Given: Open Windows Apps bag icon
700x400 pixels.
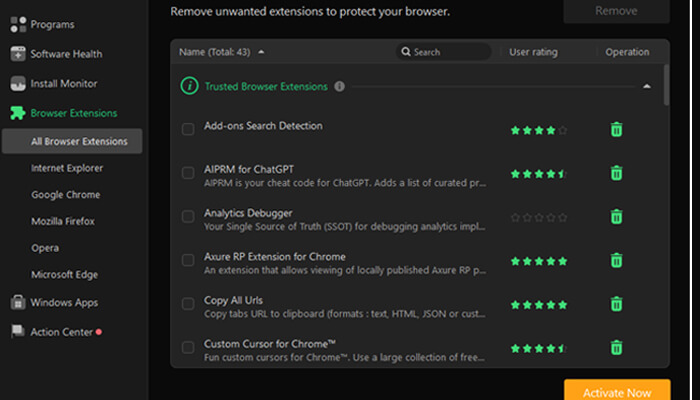Looking at the screenshot, I should pyautogui.click(x=18, y=302).
